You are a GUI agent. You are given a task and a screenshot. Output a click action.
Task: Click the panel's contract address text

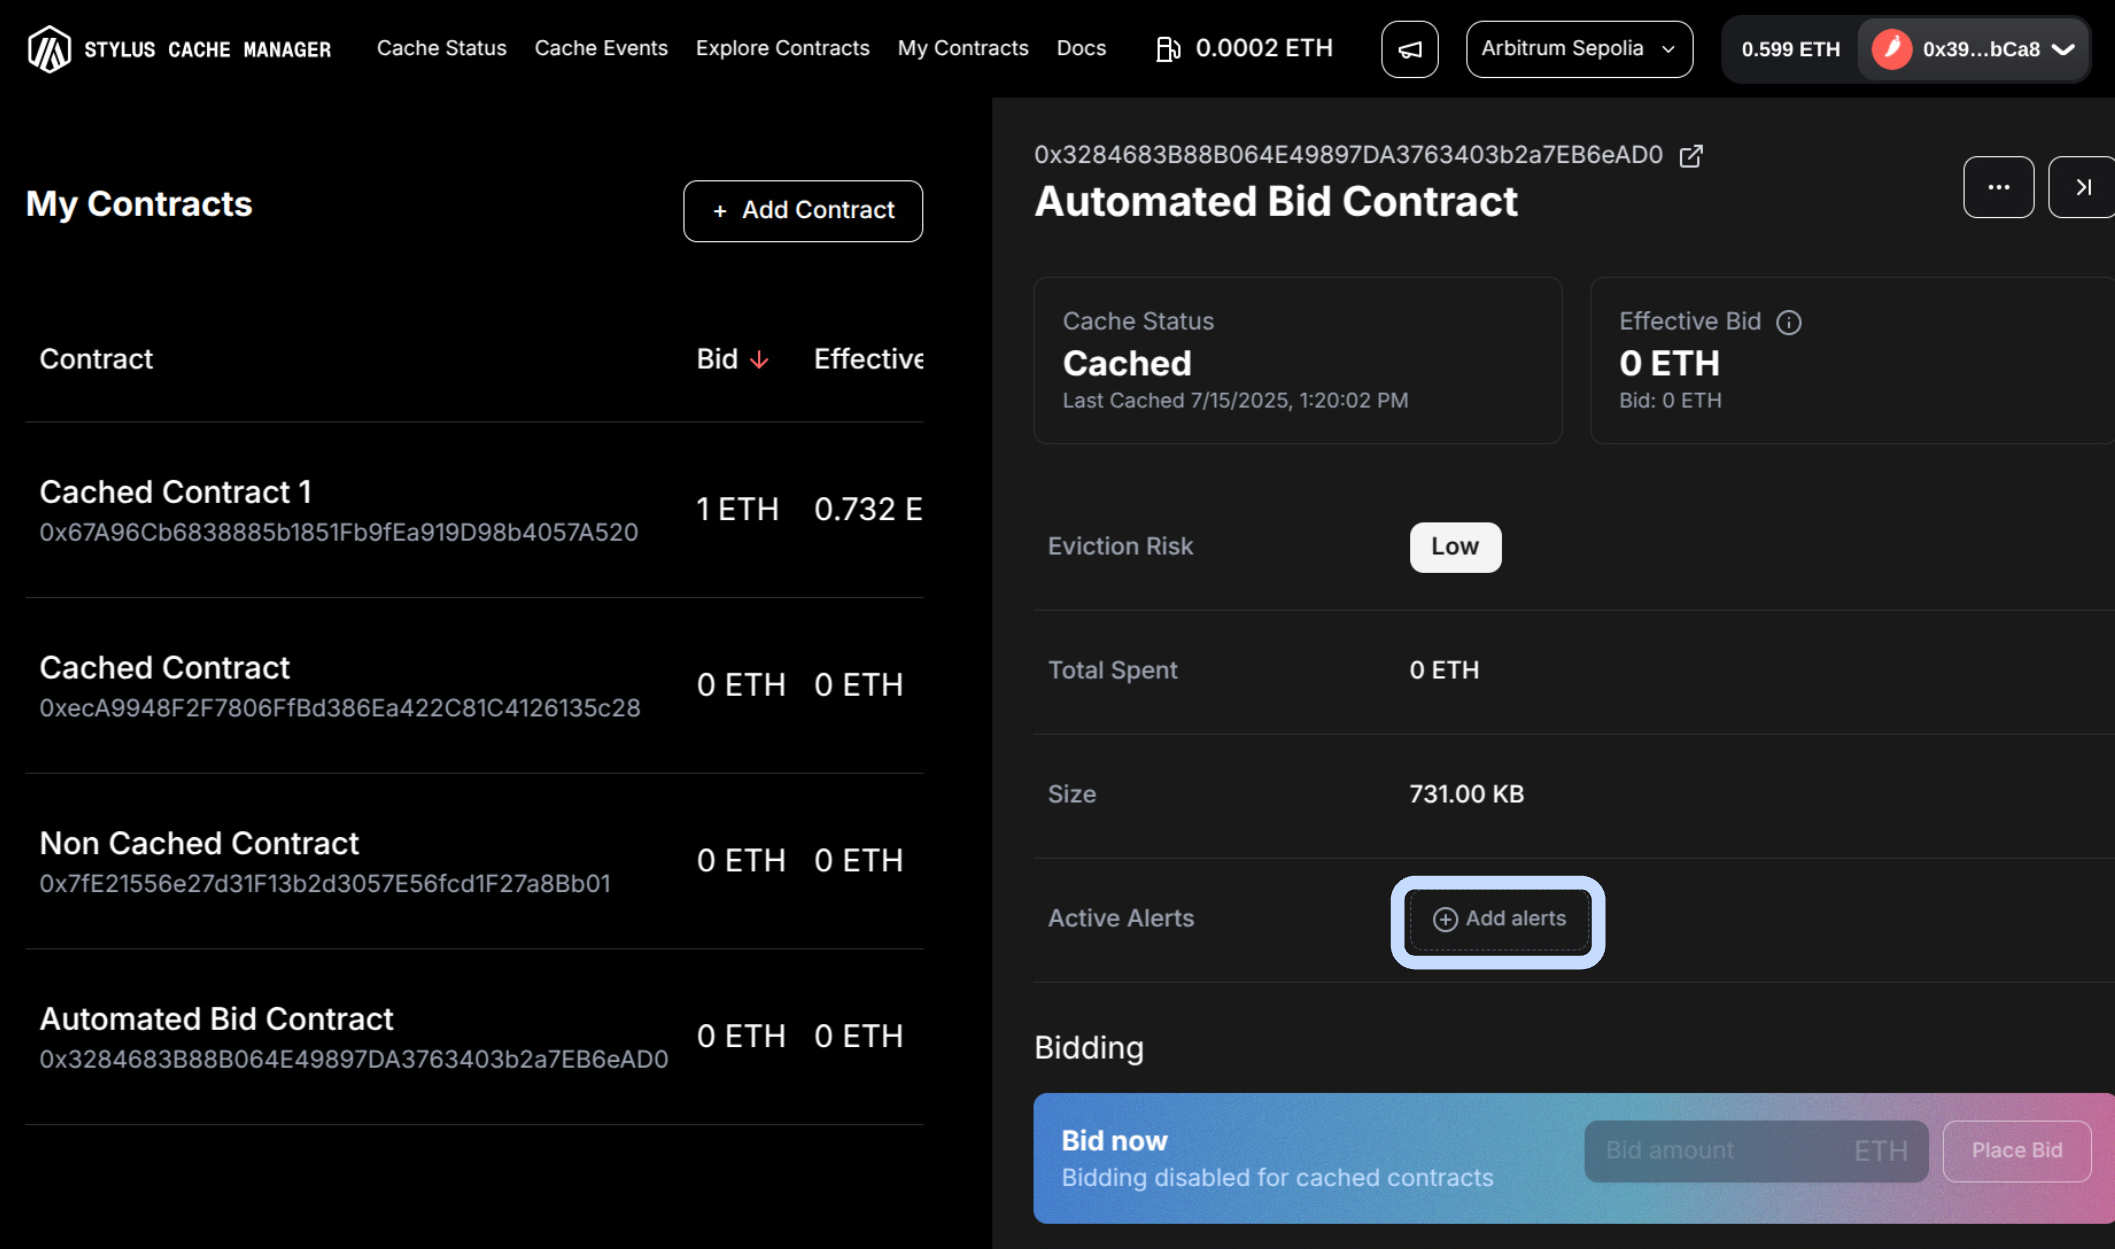point(1348,155)
